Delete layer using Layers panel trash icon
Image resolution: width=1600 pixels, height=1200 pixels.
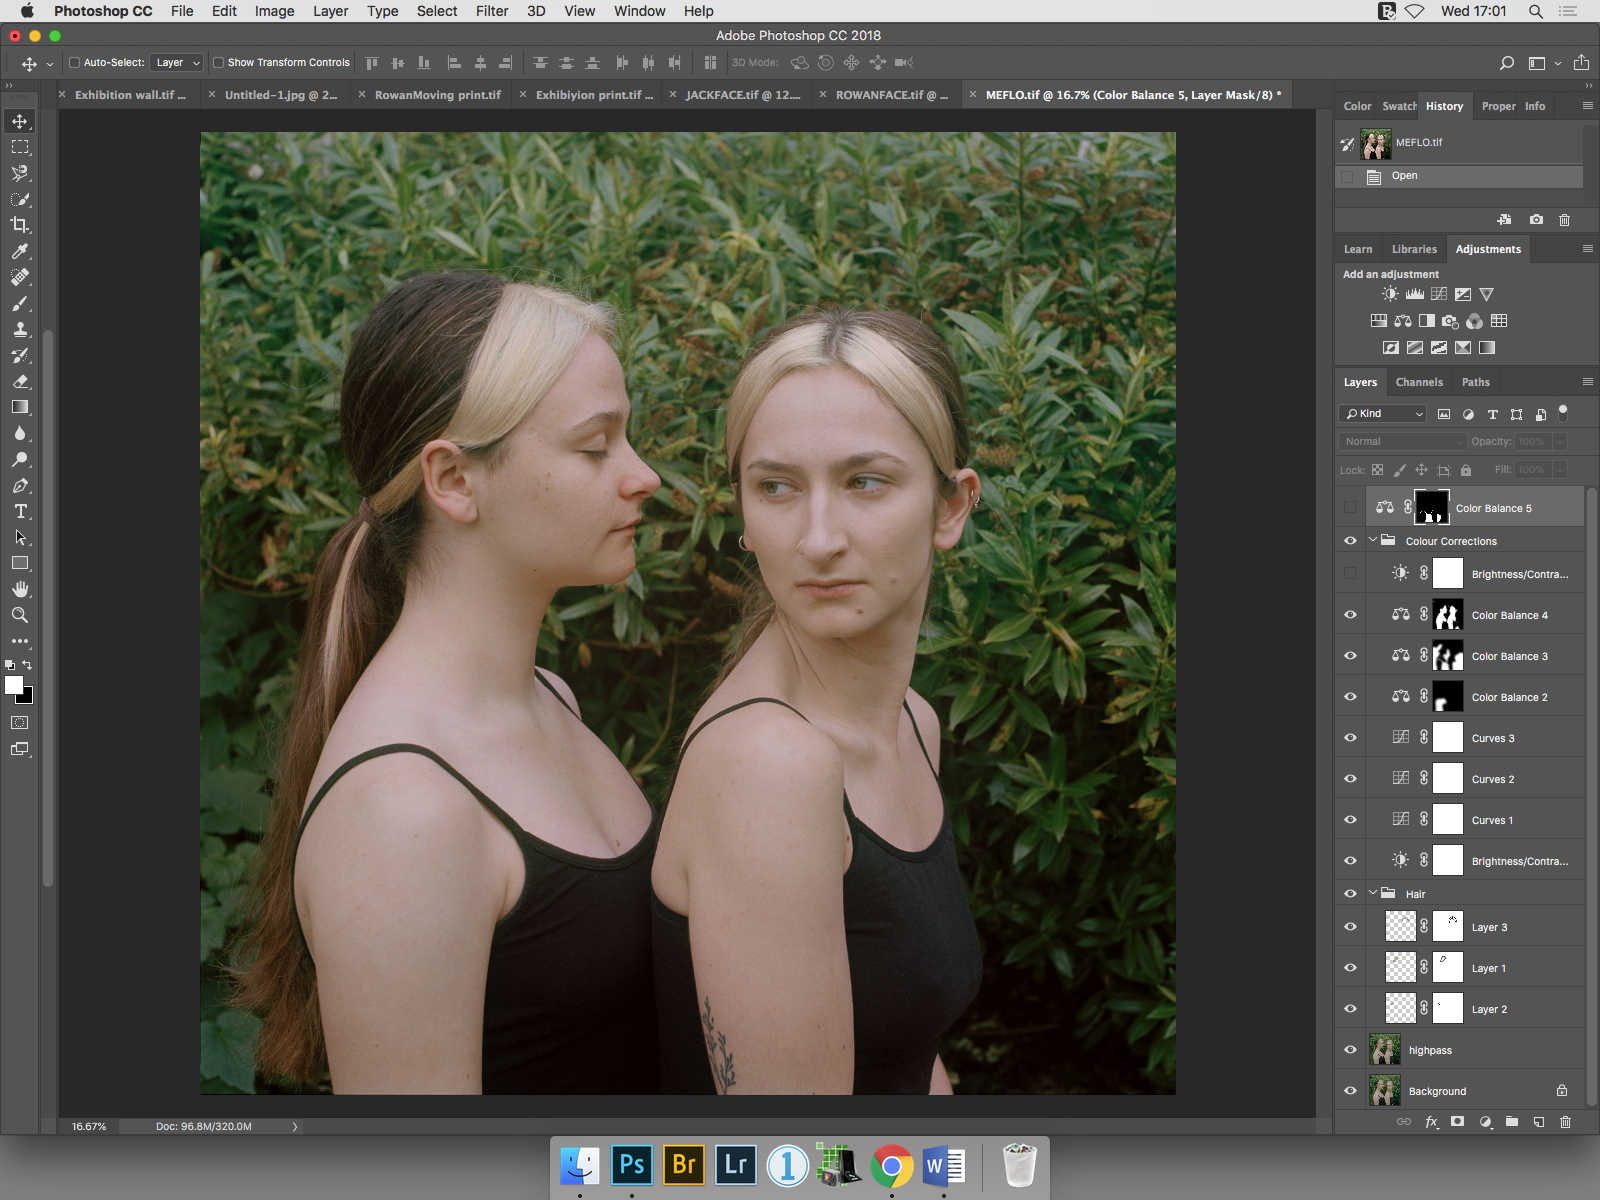1565,1122
